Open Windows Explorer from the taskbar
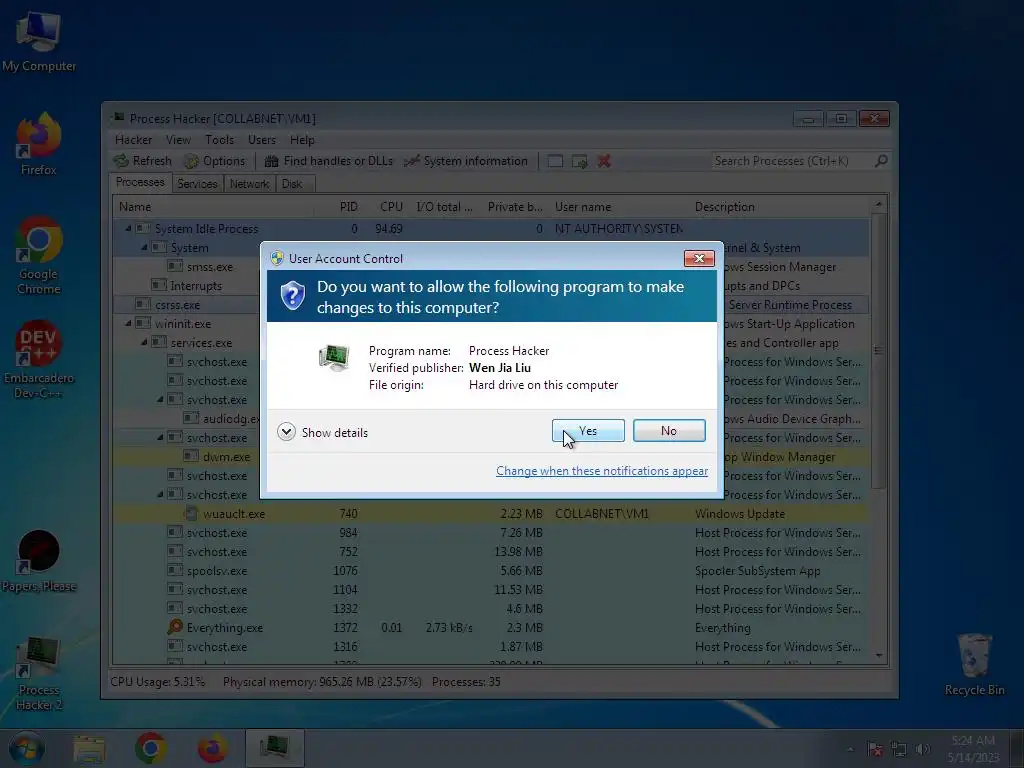The height and width of the screenshot is (768, 1024). [x=89, y=749]
